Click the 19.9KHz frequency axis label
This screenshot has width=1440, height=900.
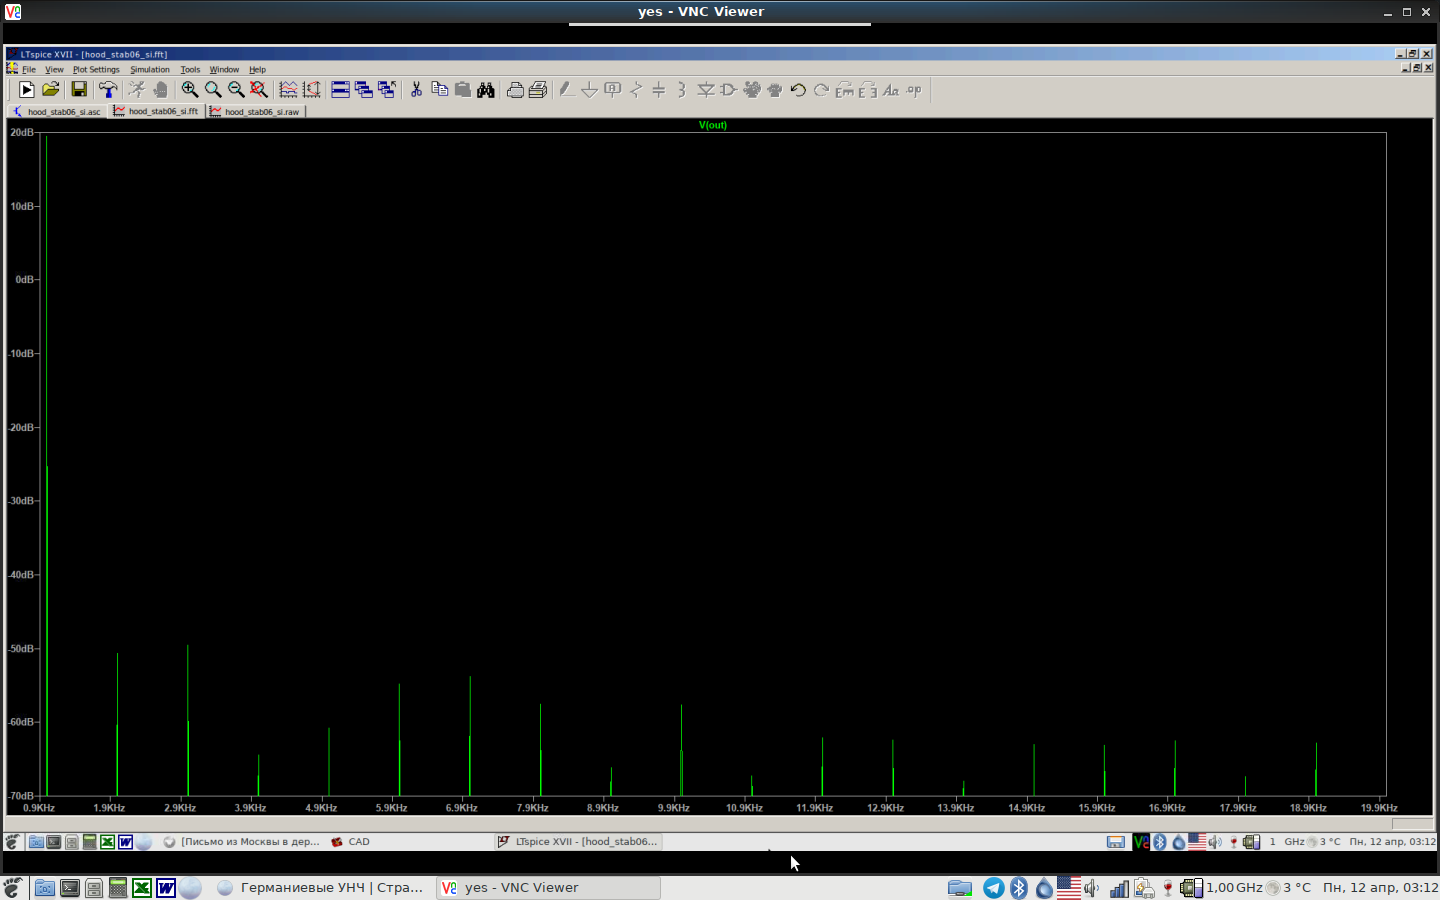1379,808
